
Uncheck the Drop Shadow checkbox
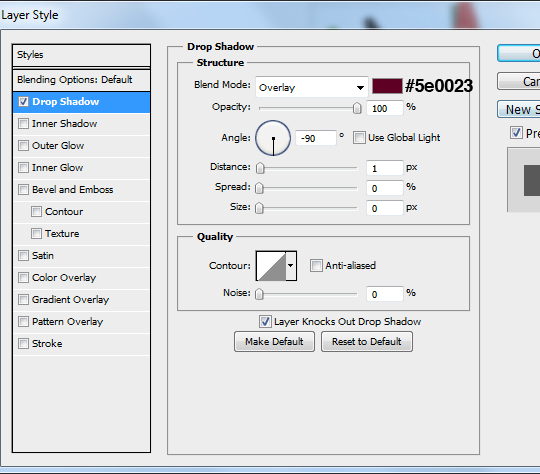point(23,102)
